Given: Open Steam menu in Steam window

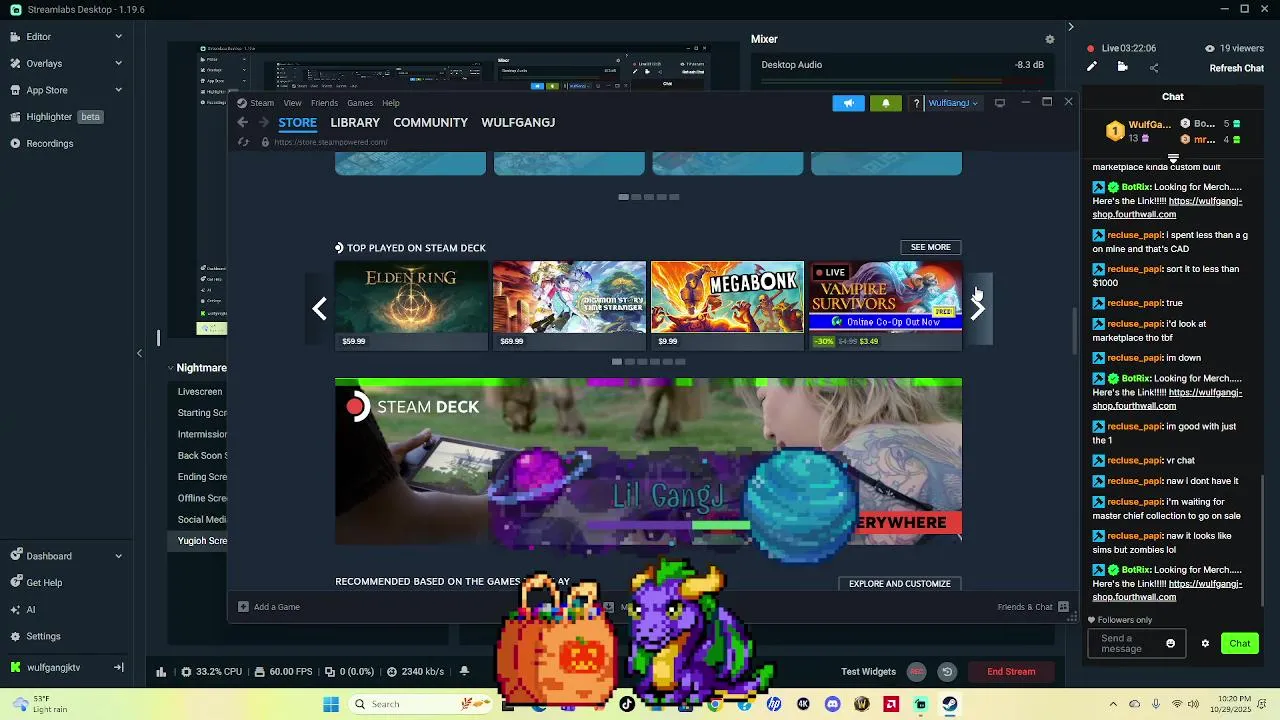Looking at the screenshot, I should tap(262, 103).
